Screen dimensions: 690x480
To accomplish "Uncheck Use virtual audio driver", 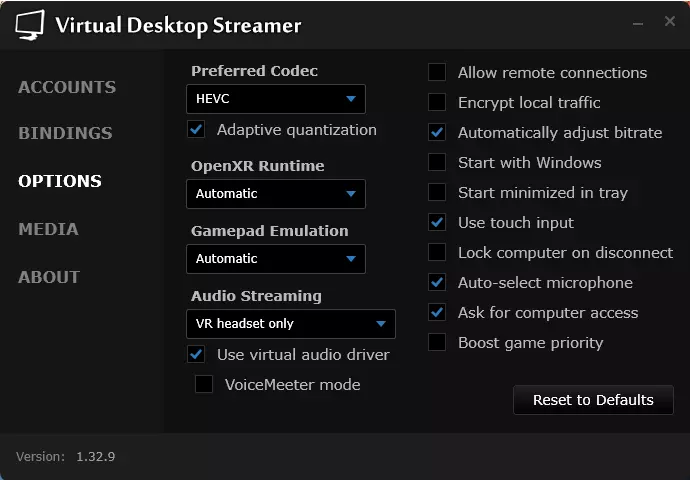I will point(196,354).
